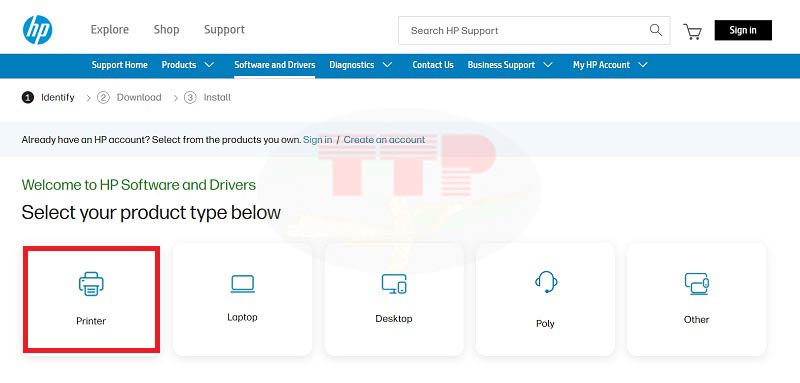Focus the Search HP Support field
800x383 pixels.
tap(534, 31)
